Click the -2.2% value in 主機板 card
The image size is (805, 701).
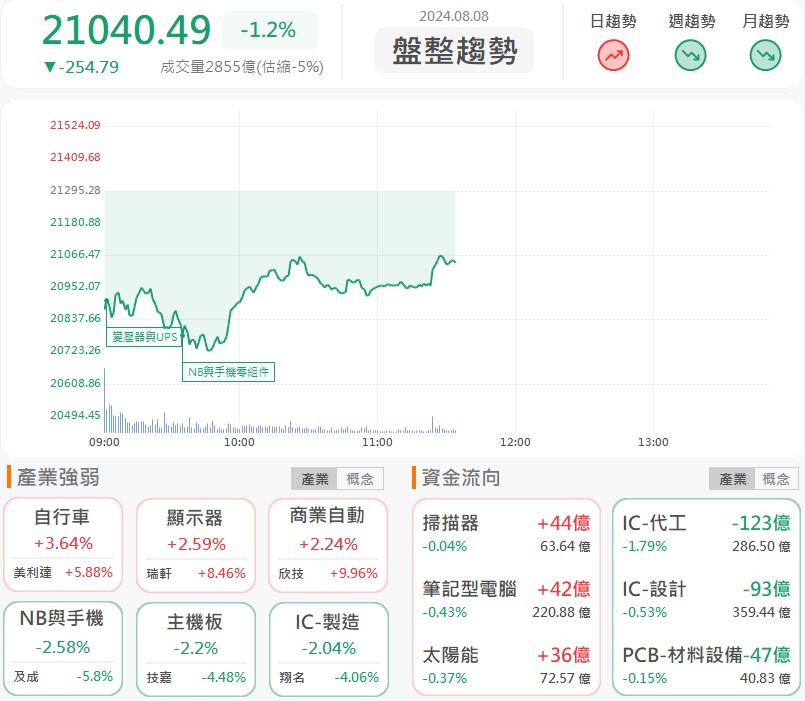(196, 649)
